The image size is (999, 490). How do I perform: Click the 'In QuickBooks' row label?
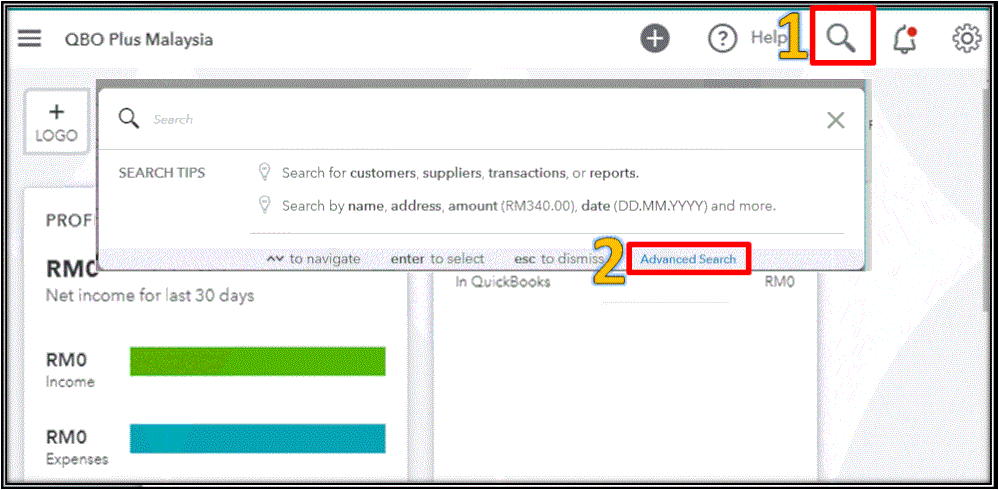[x=503, y=282]
